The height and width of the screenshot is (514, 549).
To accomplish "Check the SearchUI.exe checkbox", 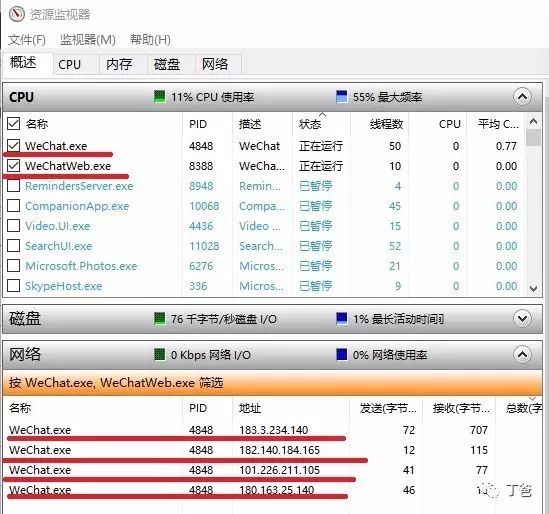I will (13, 246).
